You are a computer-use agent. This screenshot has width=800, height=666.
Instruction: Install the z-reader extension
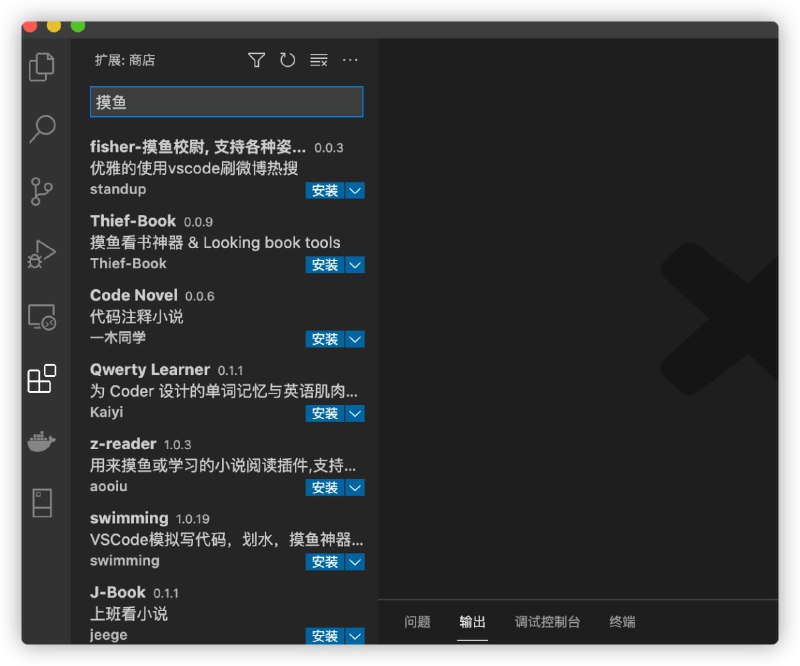click(x=325, y=488)
